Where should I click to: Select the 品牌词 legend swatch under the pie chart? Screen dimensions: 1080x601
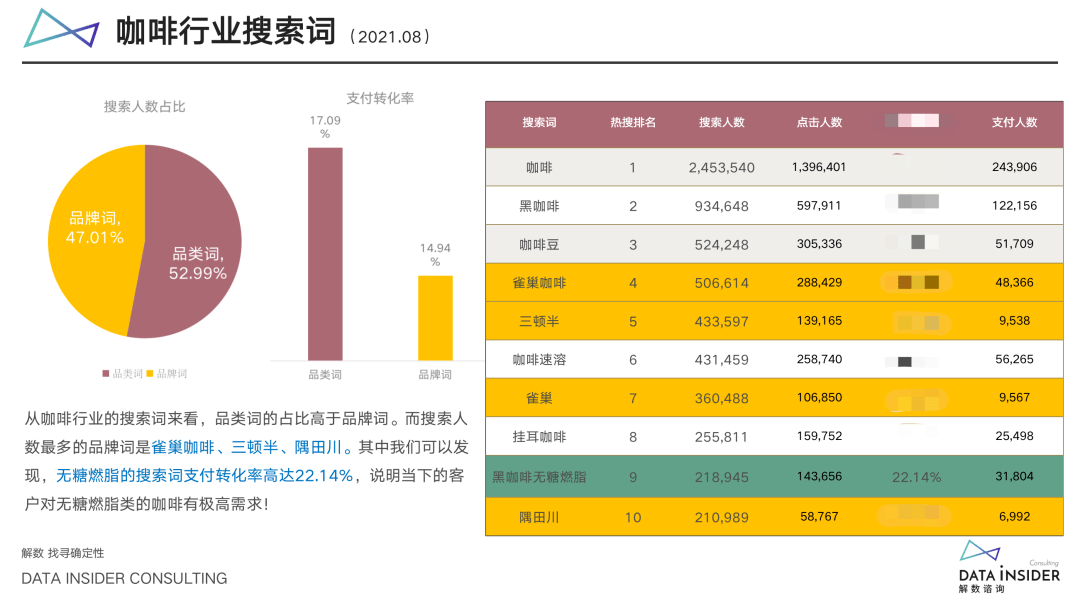pos(149,374)
